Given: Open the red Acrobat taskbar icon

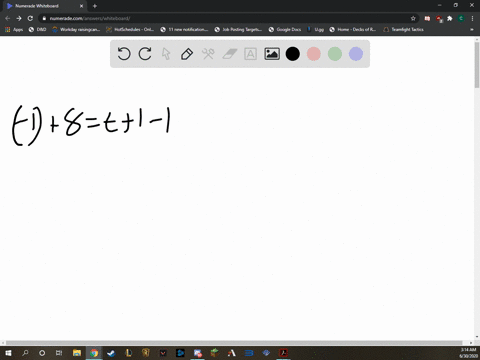Looking at the screenshot, I should point(283,353).
